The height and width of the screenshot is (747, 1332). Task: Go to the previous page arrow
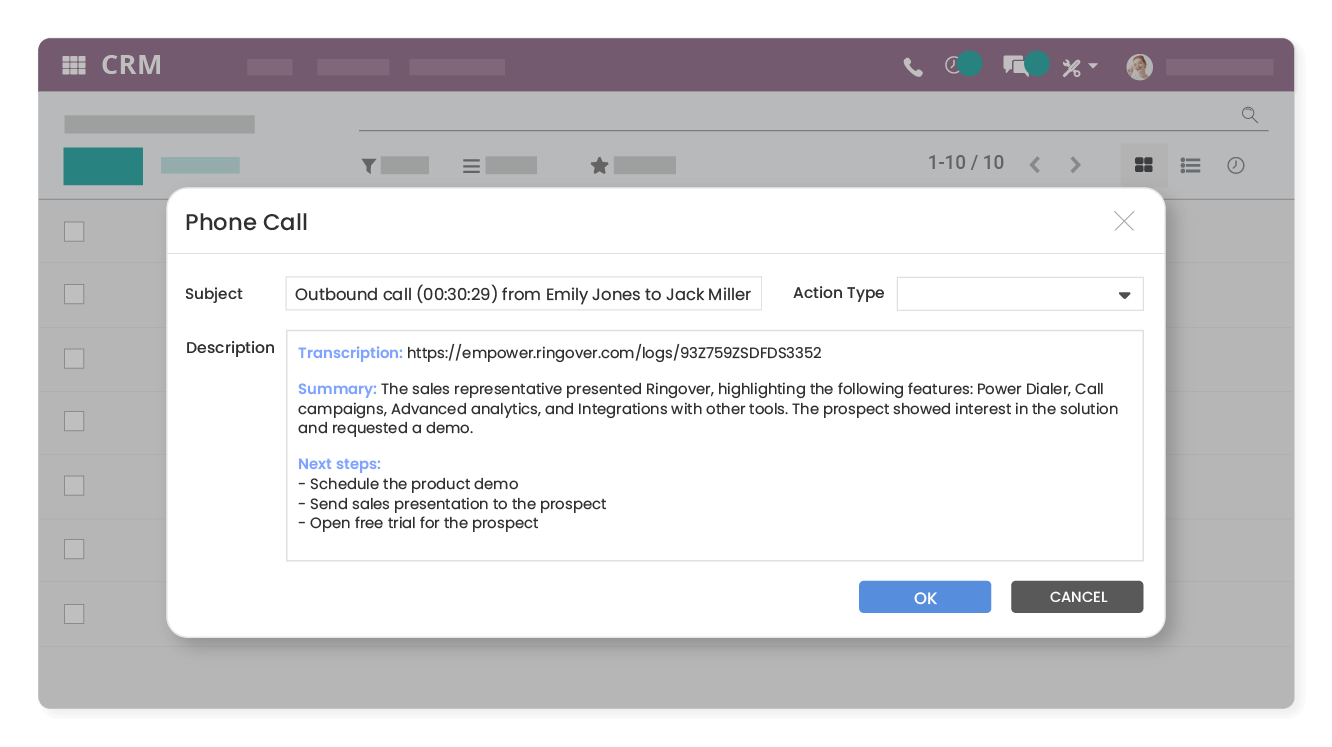tap(1035, 165)
